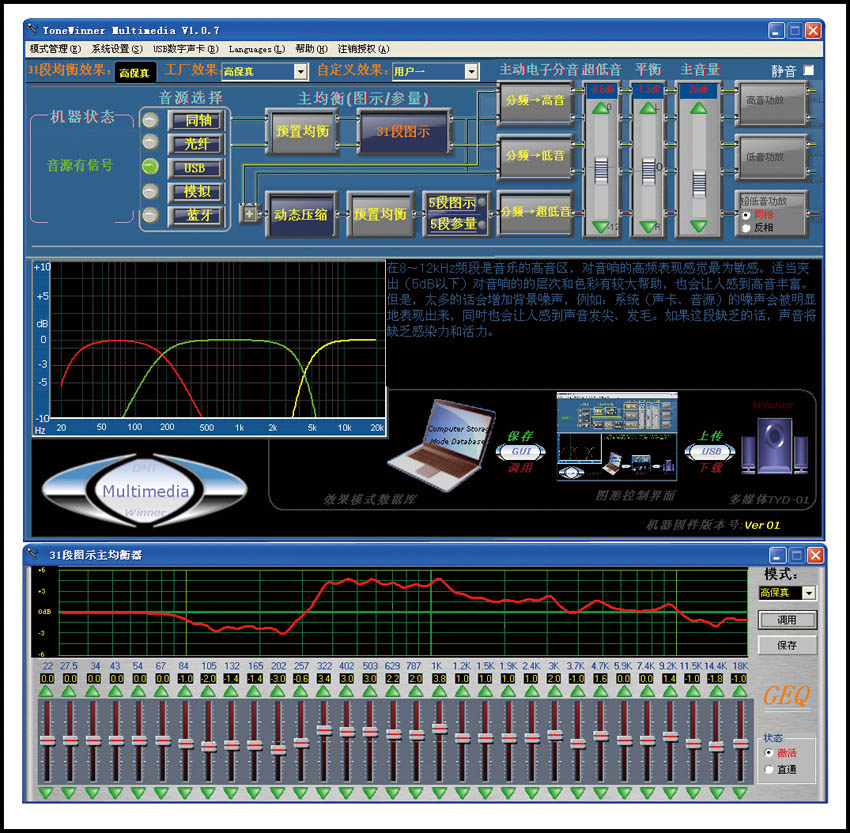Enable the 静音 mute checkbox
This screenshot has width=850, height=833.
coord(808,71)
